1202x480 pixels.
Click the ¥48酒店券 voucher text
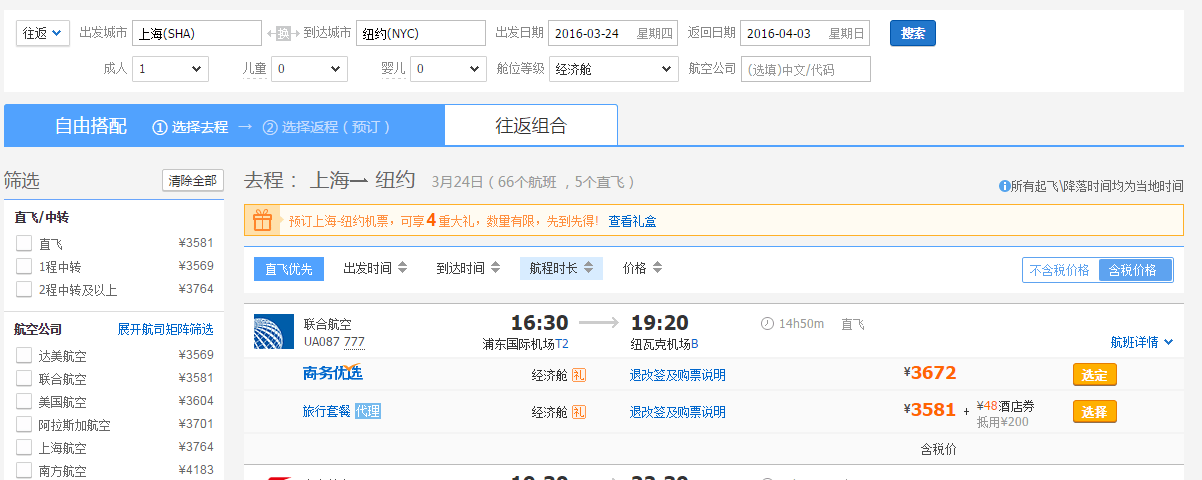(x=1005, y=405)
